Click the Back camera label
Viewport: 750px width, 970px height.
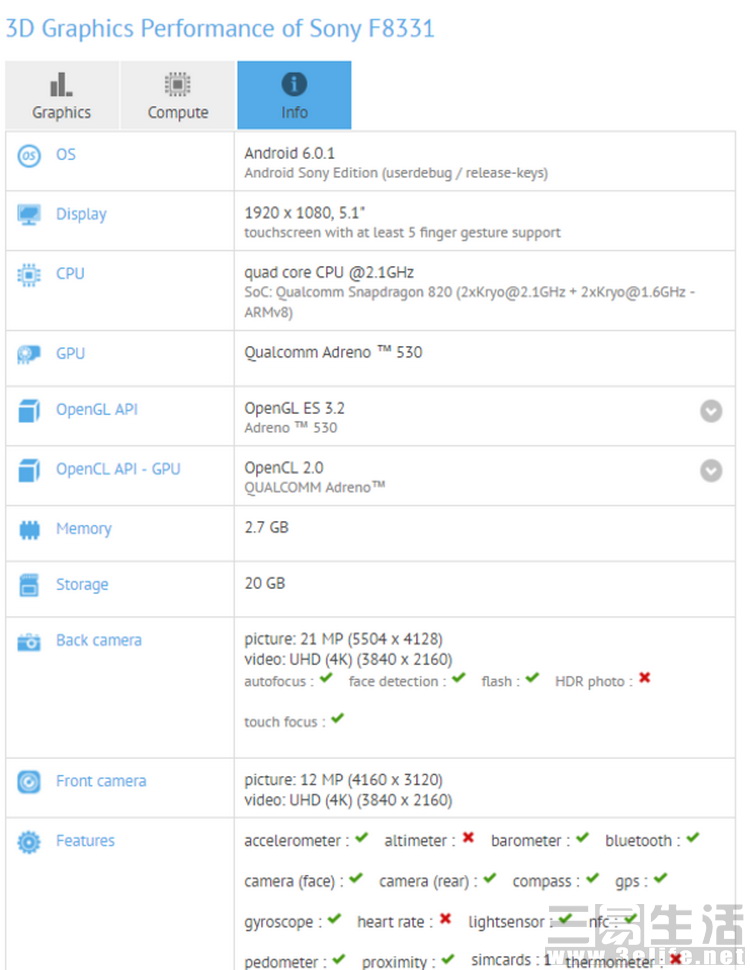98,640
